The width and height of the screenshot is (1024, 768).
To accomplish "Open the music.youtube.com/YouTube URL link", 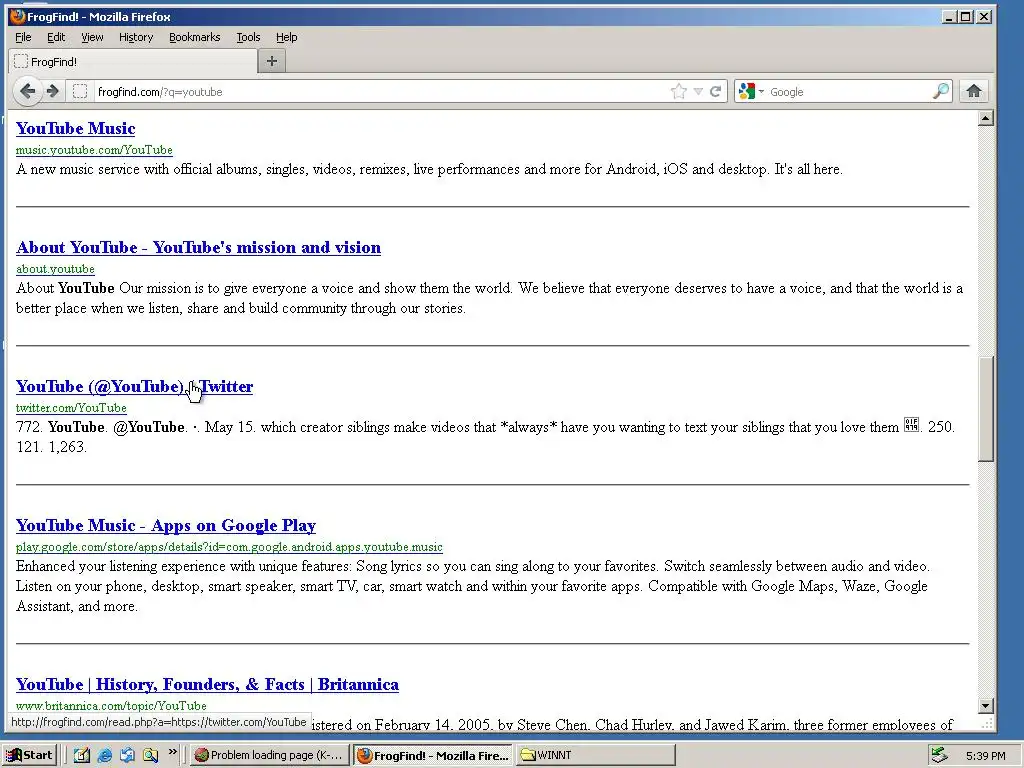I will (x=94, y=150).
